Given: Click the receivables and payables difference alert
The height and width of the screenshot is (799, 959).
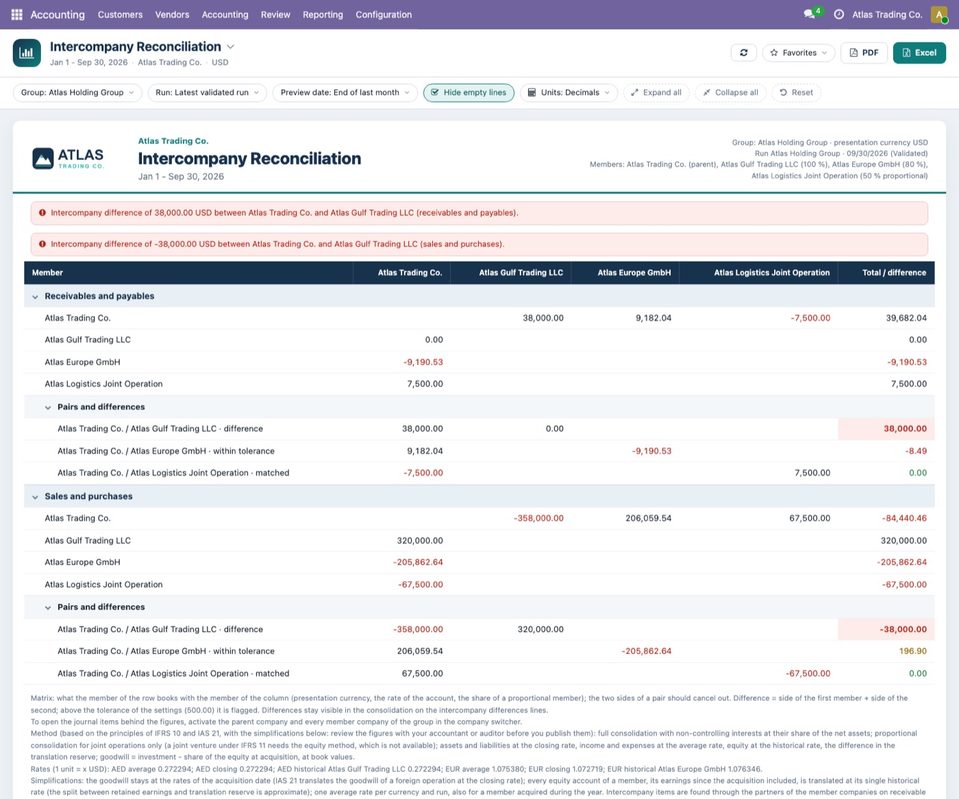Looking at the screenshot, I should tap(479, 213).
